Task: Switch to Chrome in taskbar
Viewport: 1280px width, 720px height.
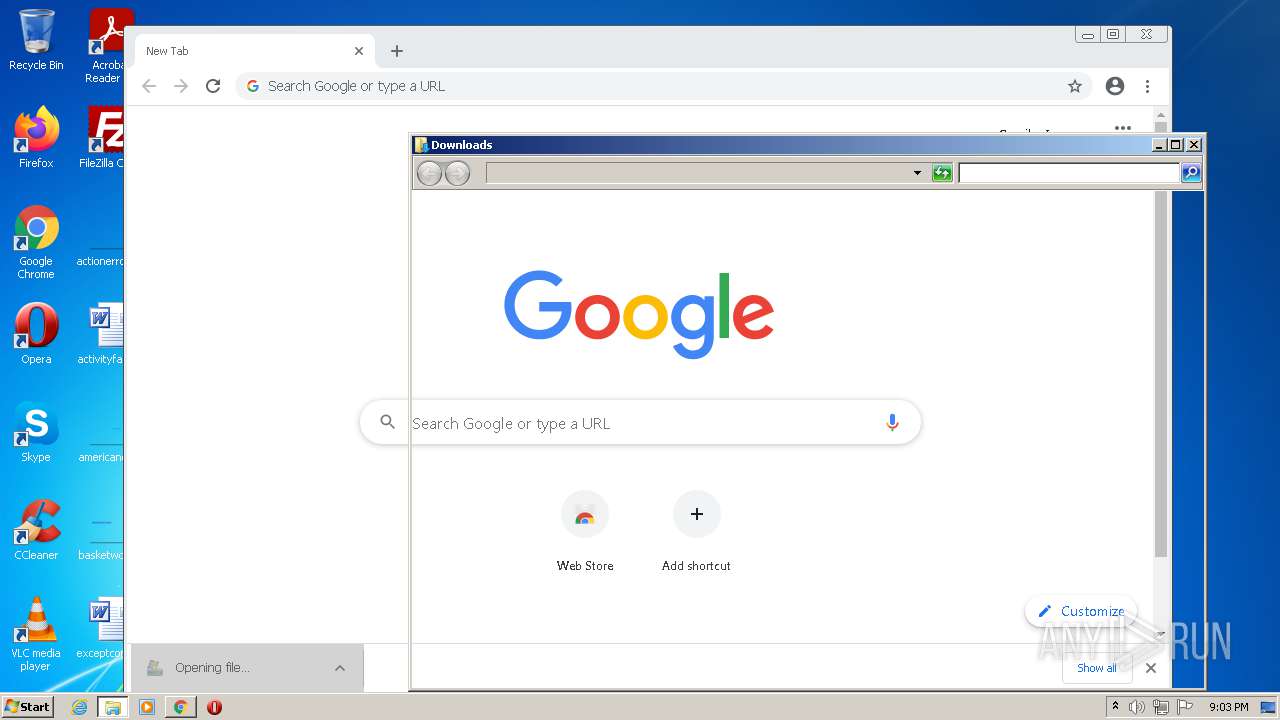Action: click(x=180, y=707)
